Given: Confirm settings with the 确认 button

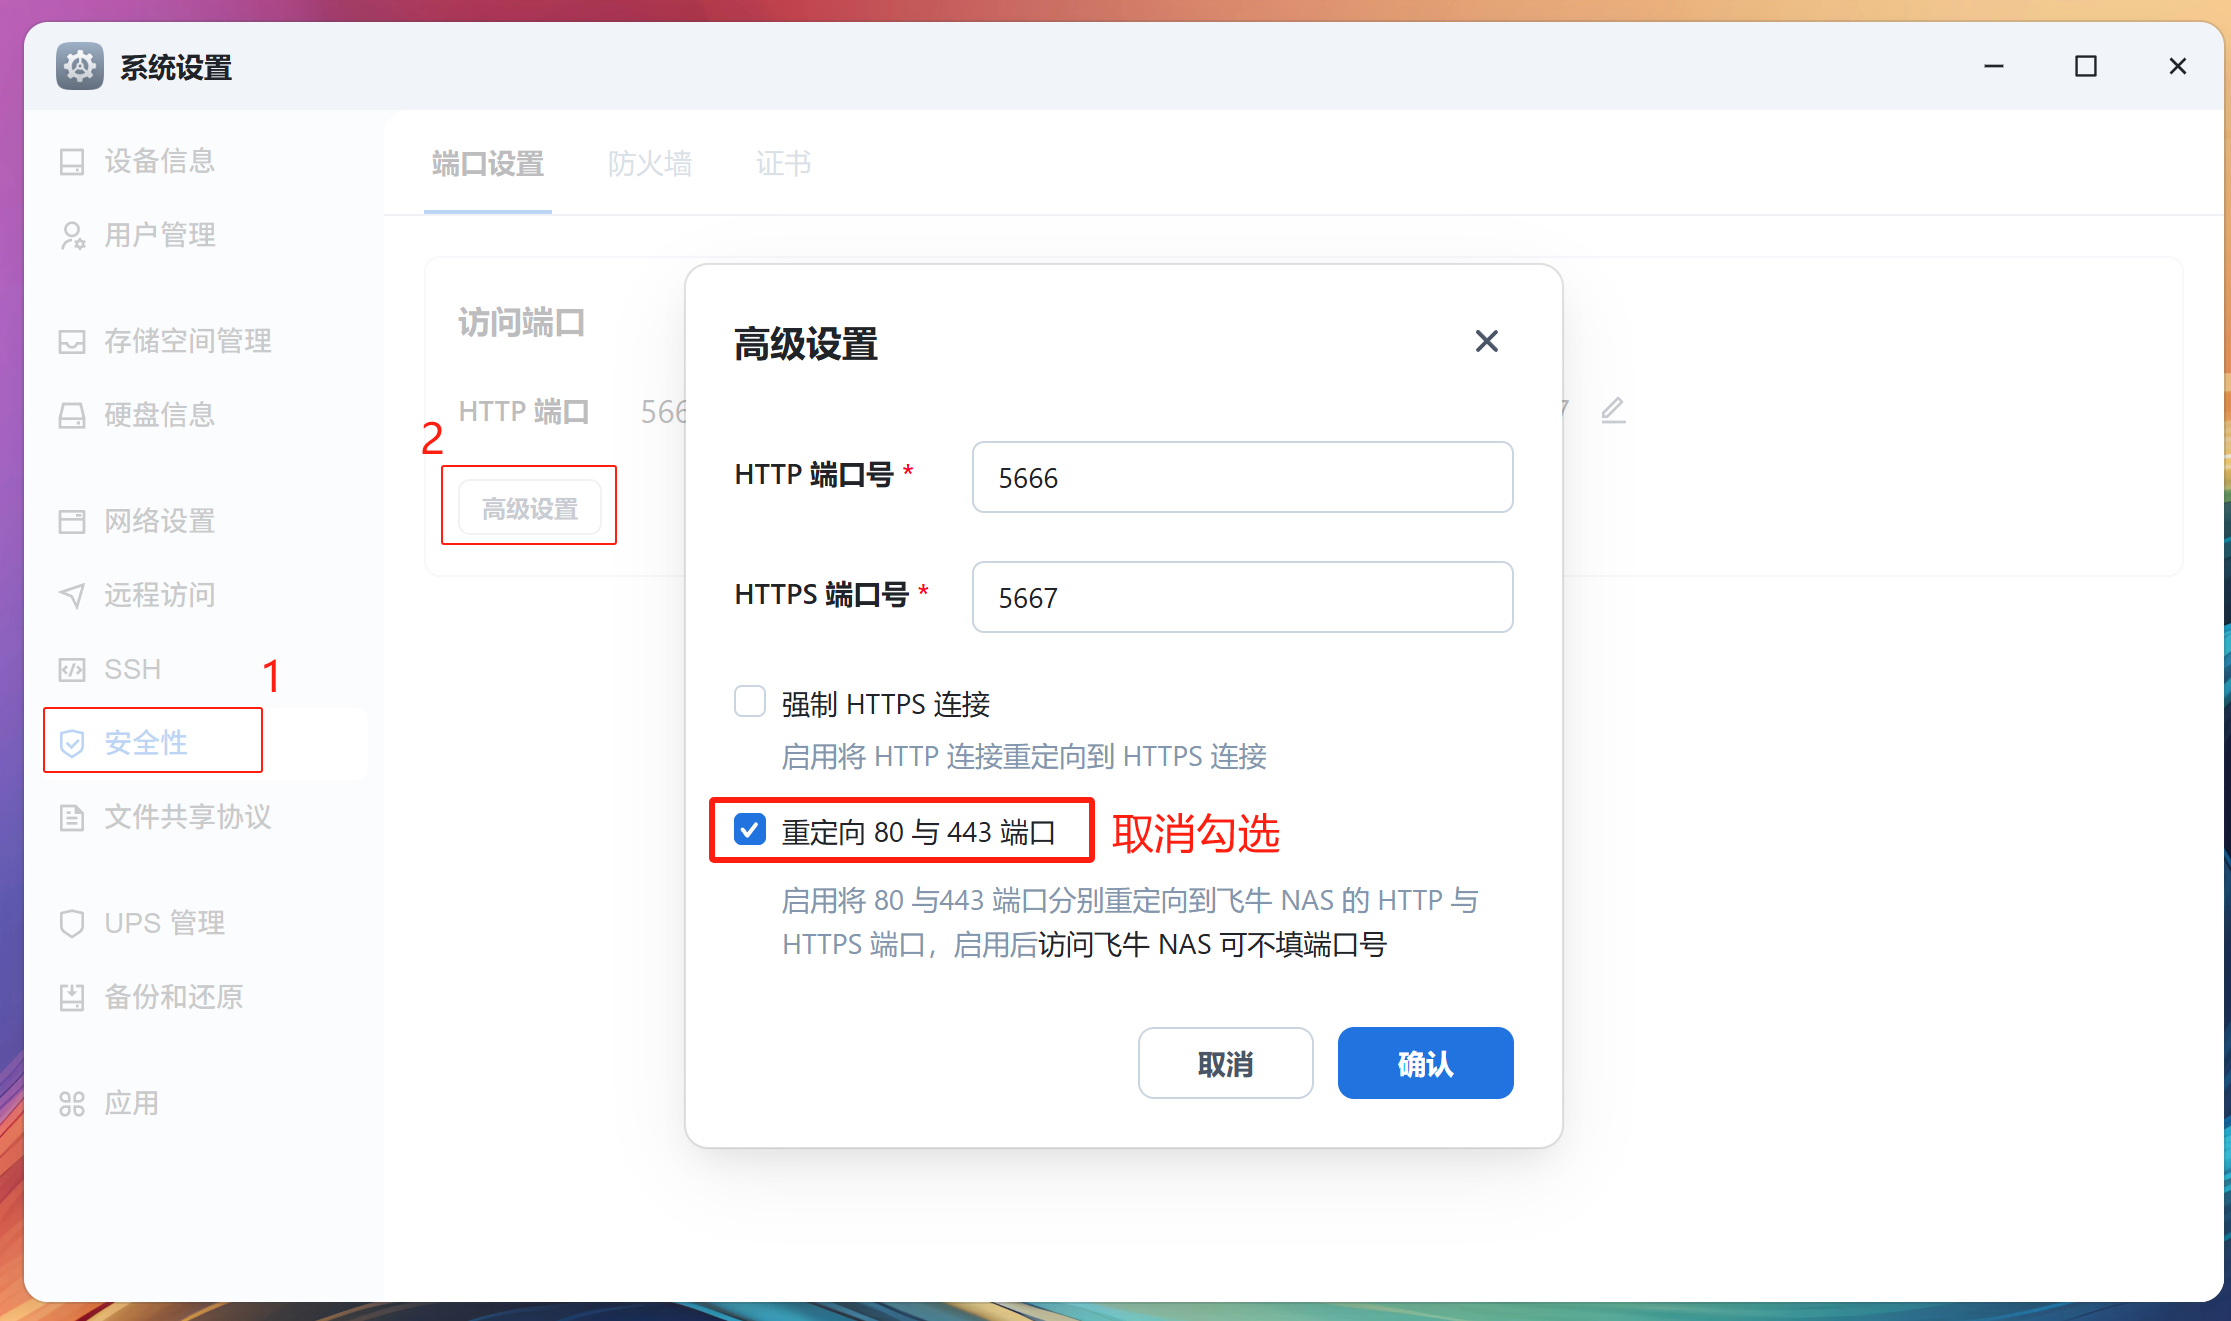Looking at the screenshot, I should 1424,1063.
